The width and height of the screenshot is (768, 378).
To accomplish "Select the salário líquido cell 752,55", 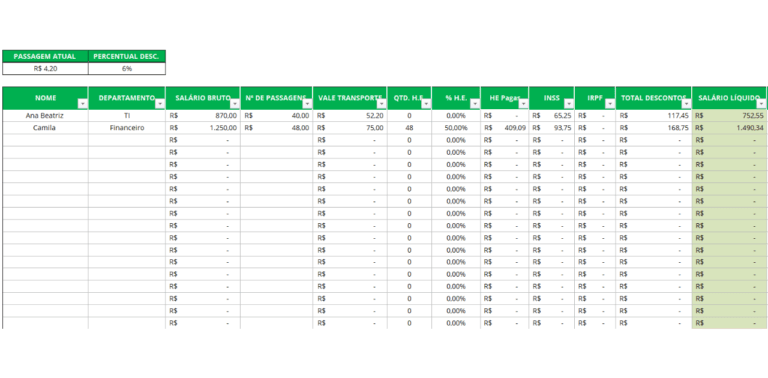I will click(729, 116).
